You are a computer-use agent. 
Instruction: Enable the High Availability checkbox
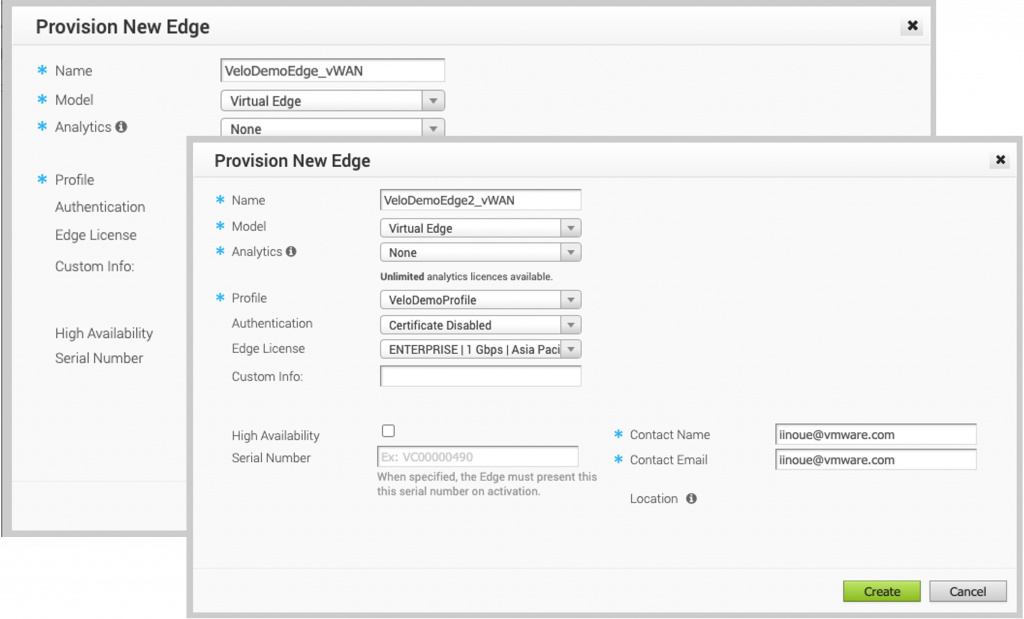click(x=389, y=431)
